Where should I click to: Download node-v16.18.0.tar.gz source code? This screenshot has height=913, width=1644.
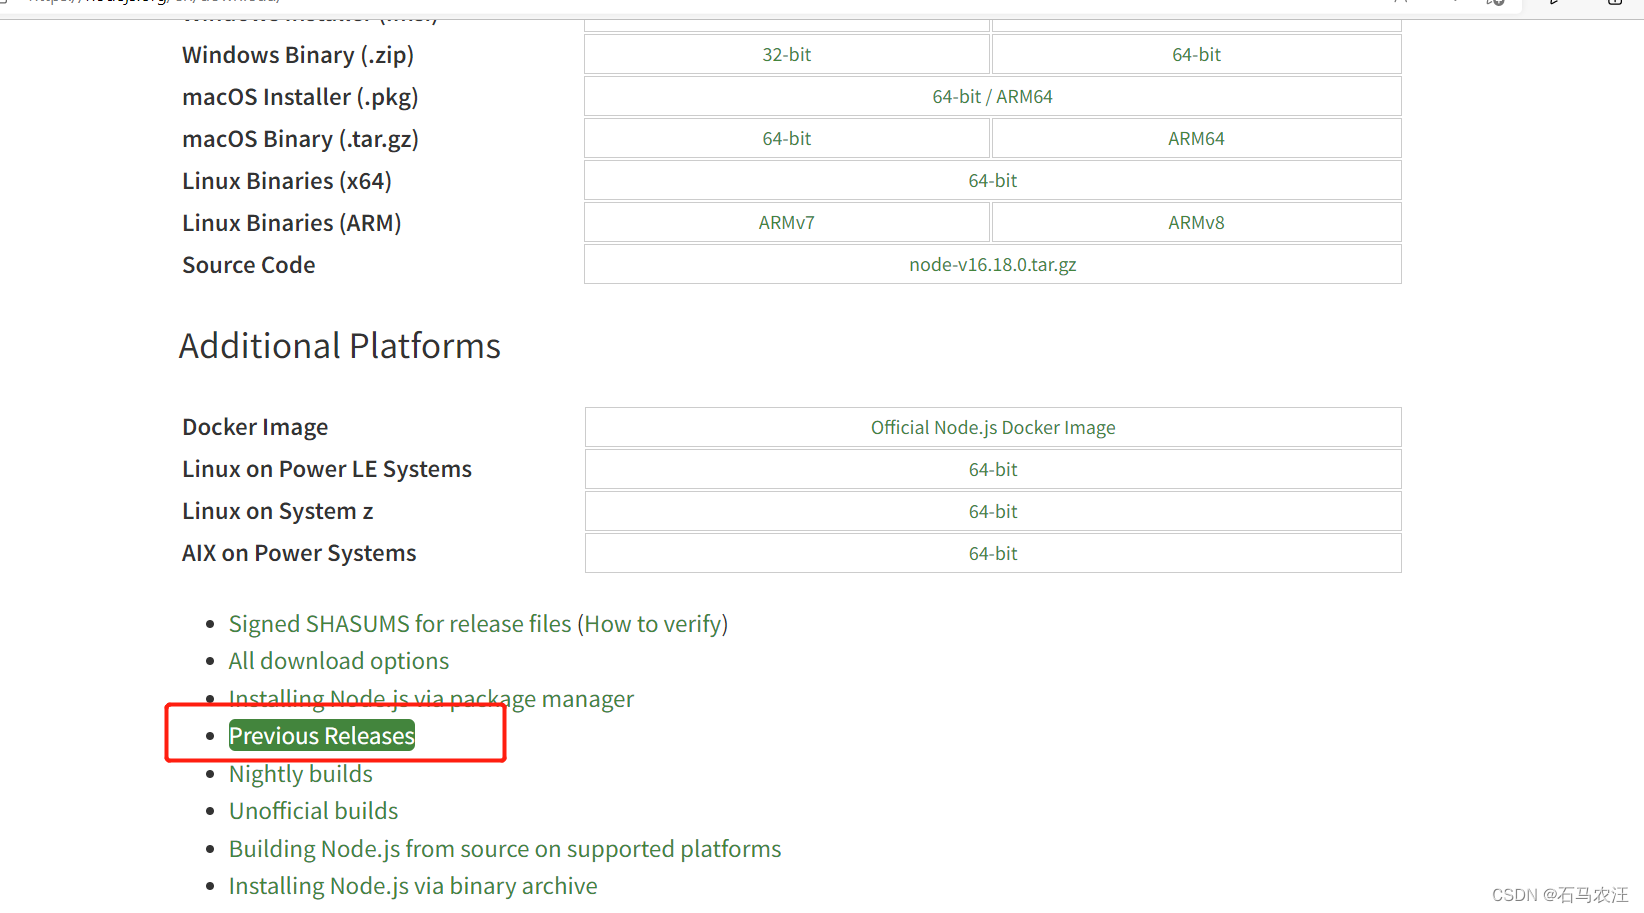click(993, 265)
